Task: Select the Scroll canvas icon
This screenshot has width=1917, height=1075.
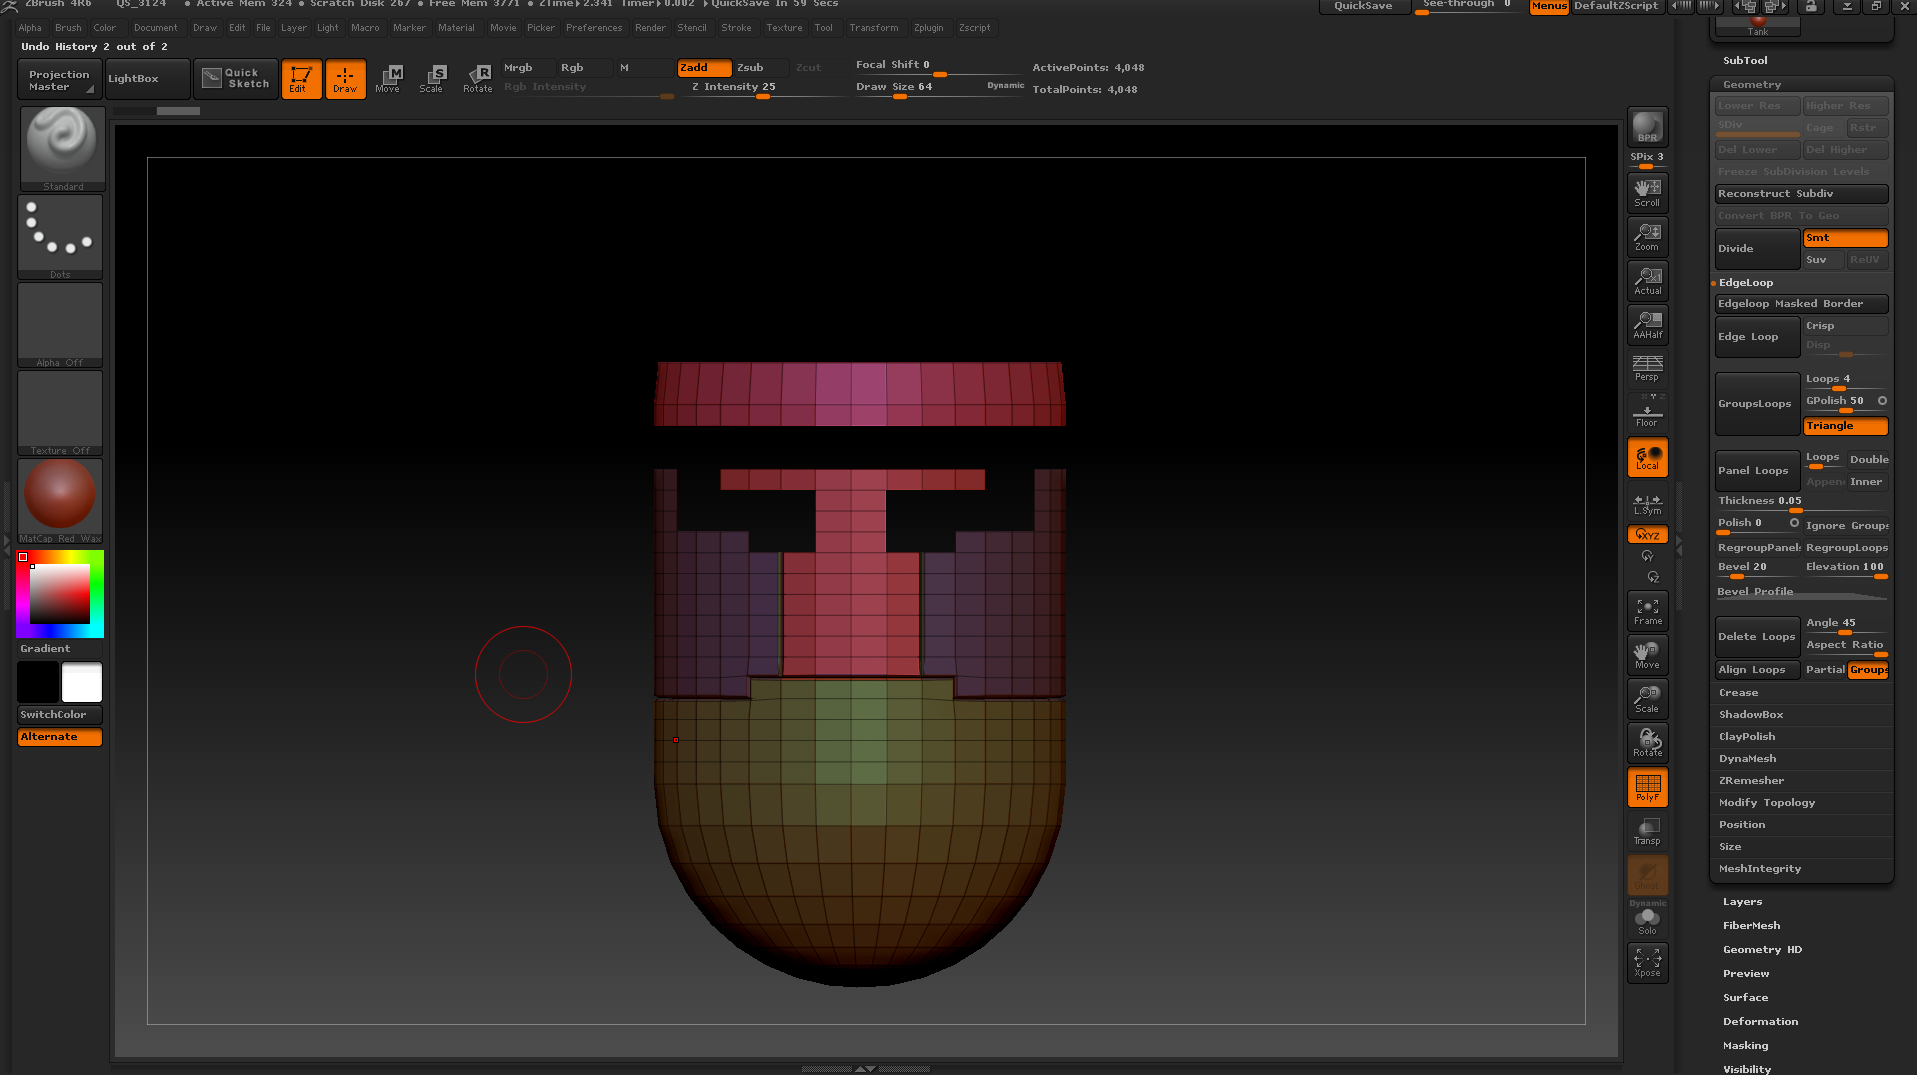Action: 1647,192
